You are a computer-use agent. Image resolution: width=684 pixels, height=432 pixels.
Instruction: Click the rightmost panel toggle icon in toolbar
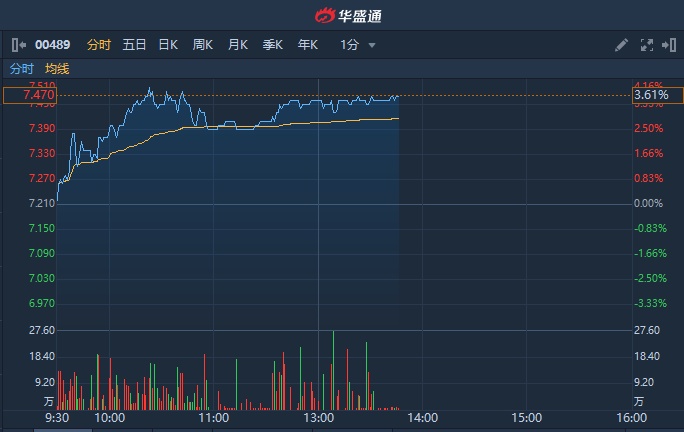[667, 45]
